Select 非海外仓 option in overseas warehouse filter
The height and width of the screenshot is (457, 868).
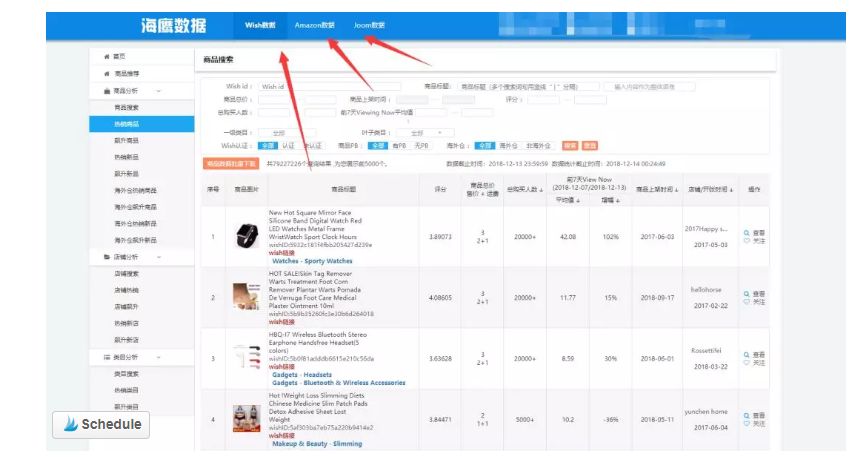pyautogui.click(x=538, y=146)
